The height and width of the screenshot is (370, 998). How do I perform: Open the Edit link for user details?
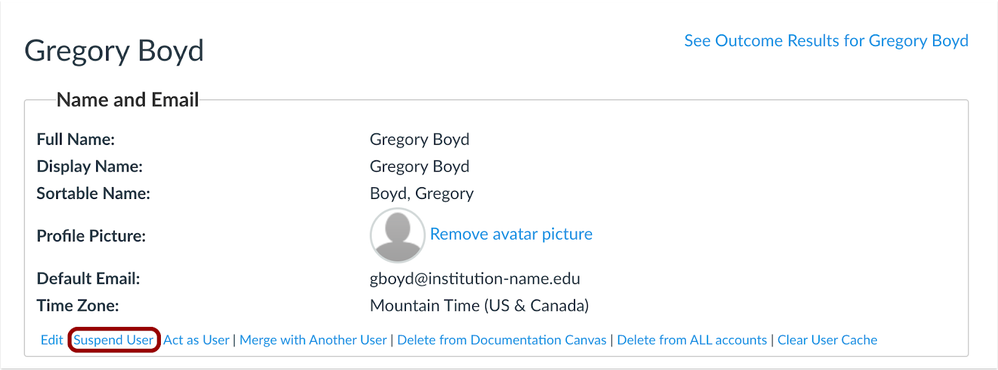point(52,340)
